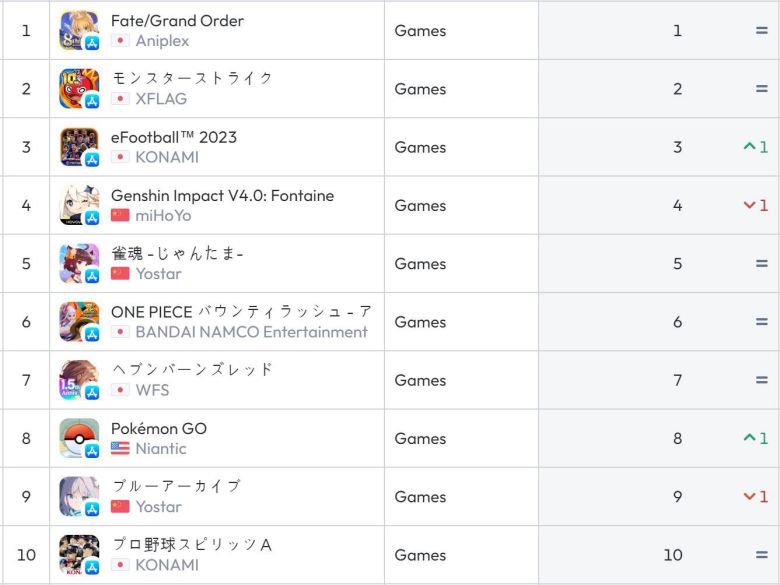The image size is (780, 585).
Task: Click the Monster Strike app icon by XFLAG
Action: pyautogui.click(x=79, y=89)
